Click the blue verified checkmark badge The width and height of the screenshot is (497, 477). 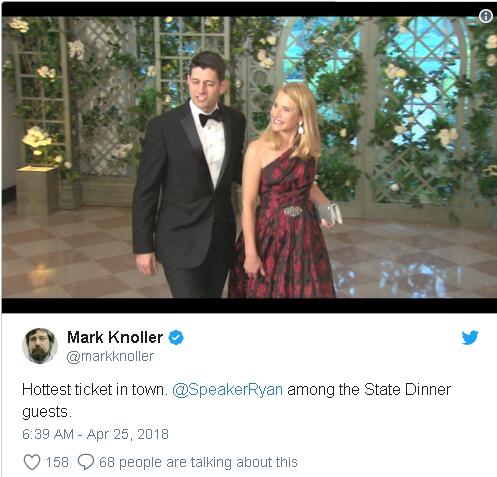tap(176, 338)
